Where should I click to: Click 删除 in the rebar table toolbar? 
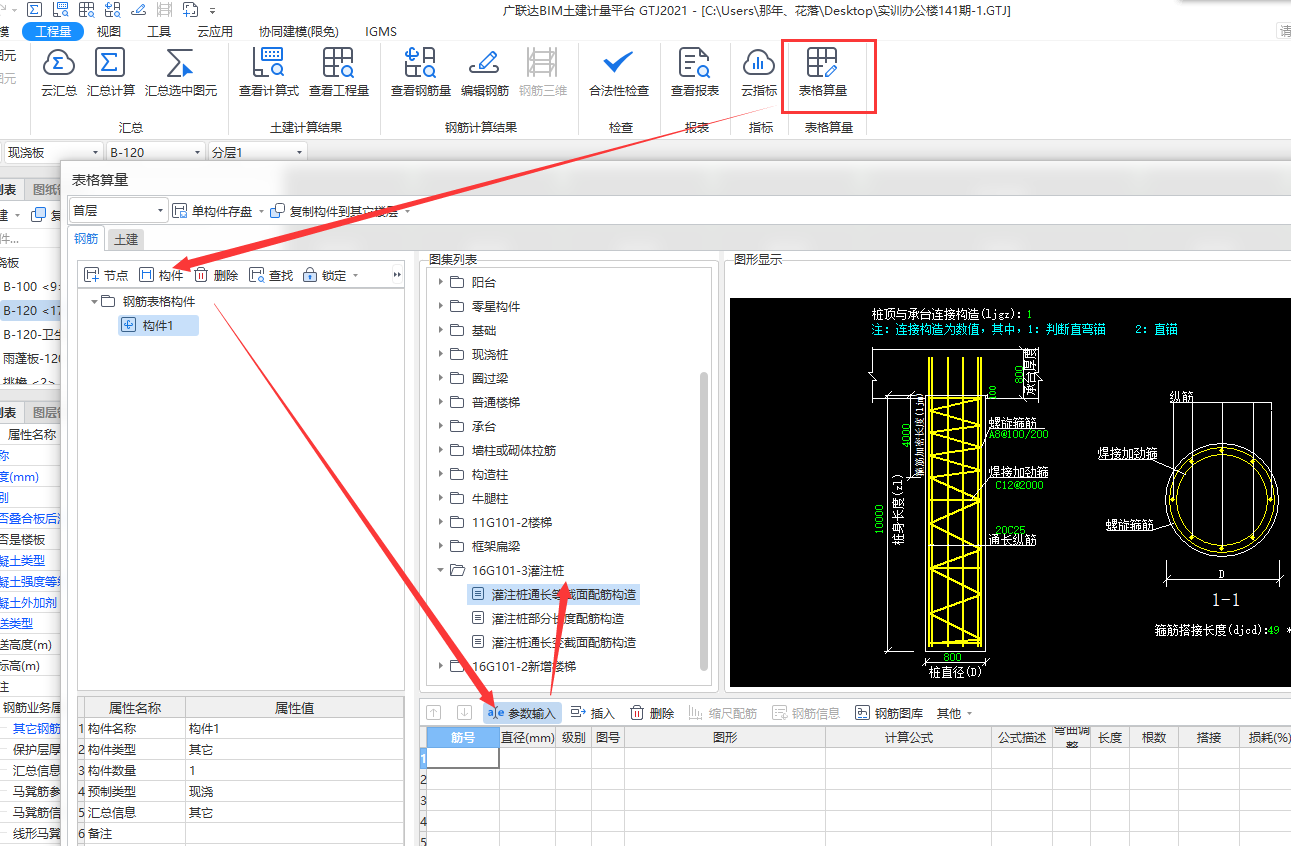click(651, 713)
